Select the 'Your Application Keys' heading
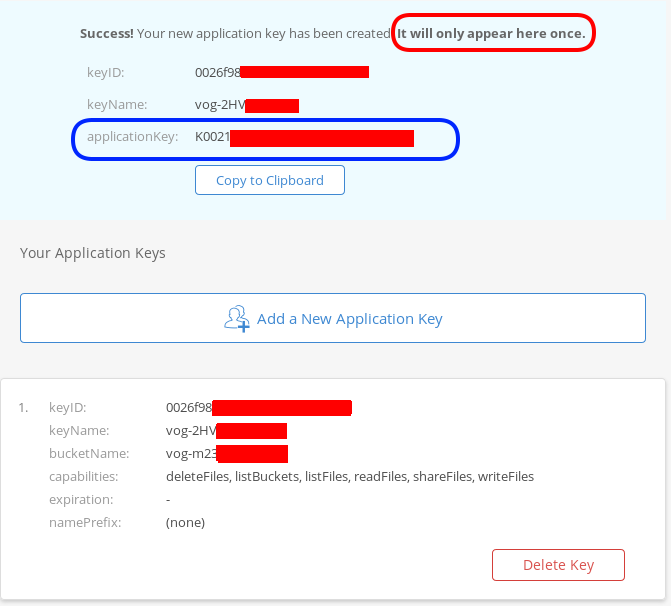Viewport: 671px width, 606px height. (92, 253)
